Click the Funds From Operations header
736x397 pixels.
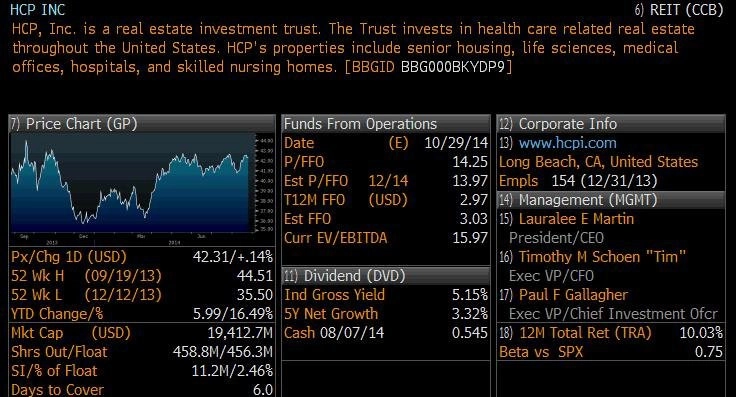[386, 124]
